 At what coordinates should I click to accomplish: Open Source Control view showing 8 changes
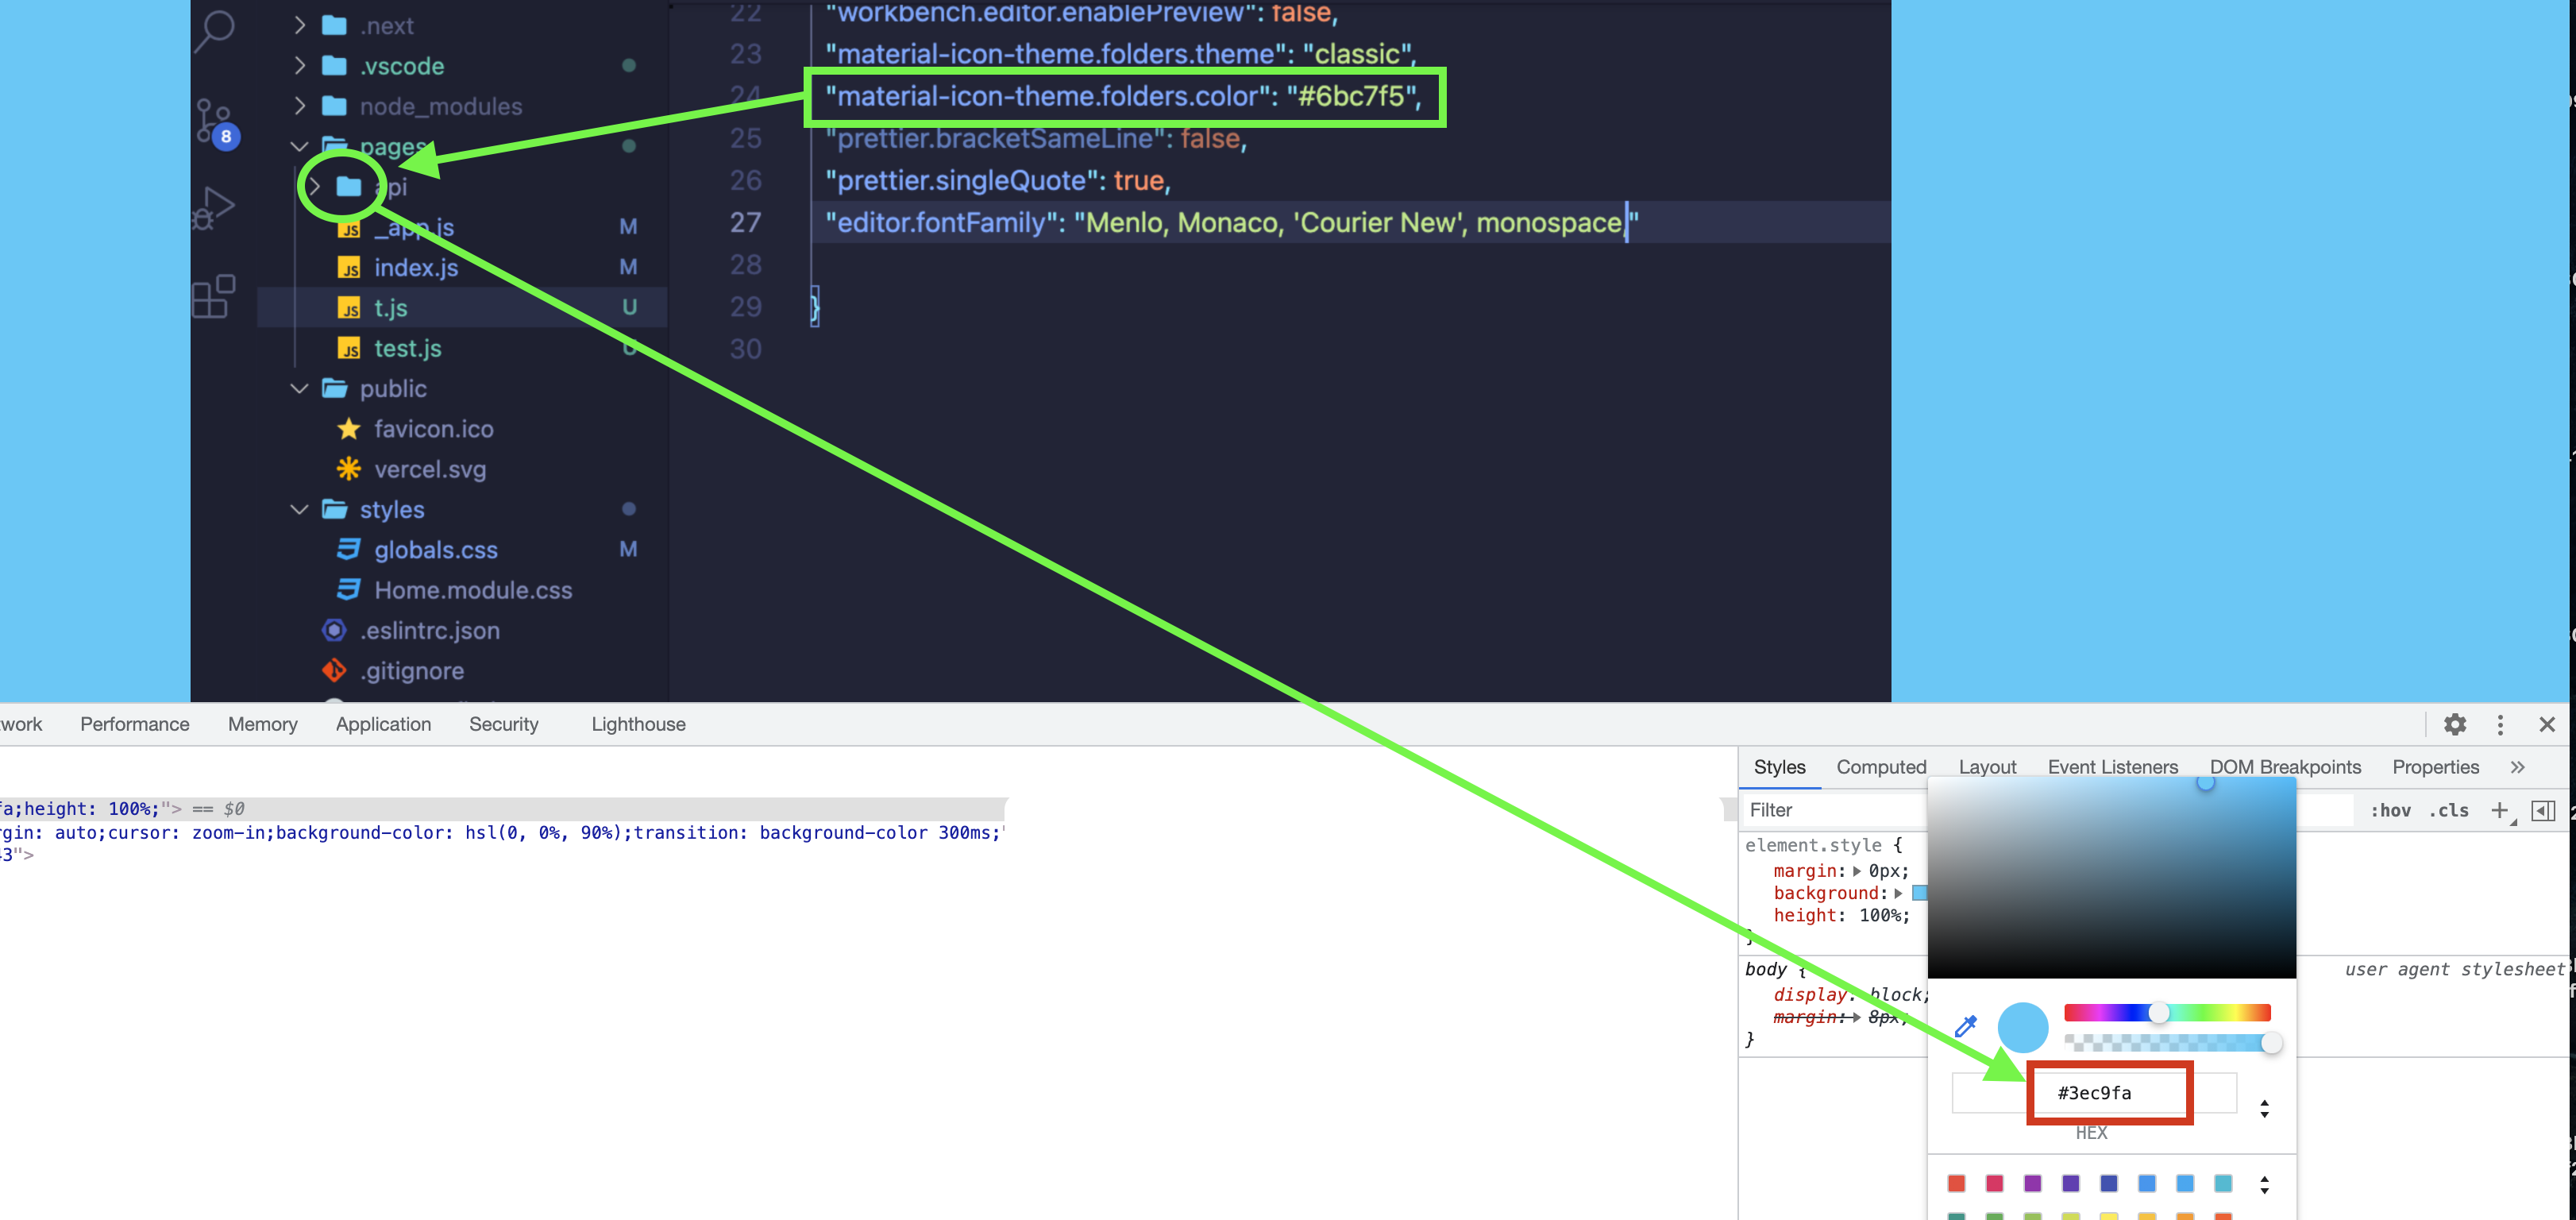click(x=213, y=120)
